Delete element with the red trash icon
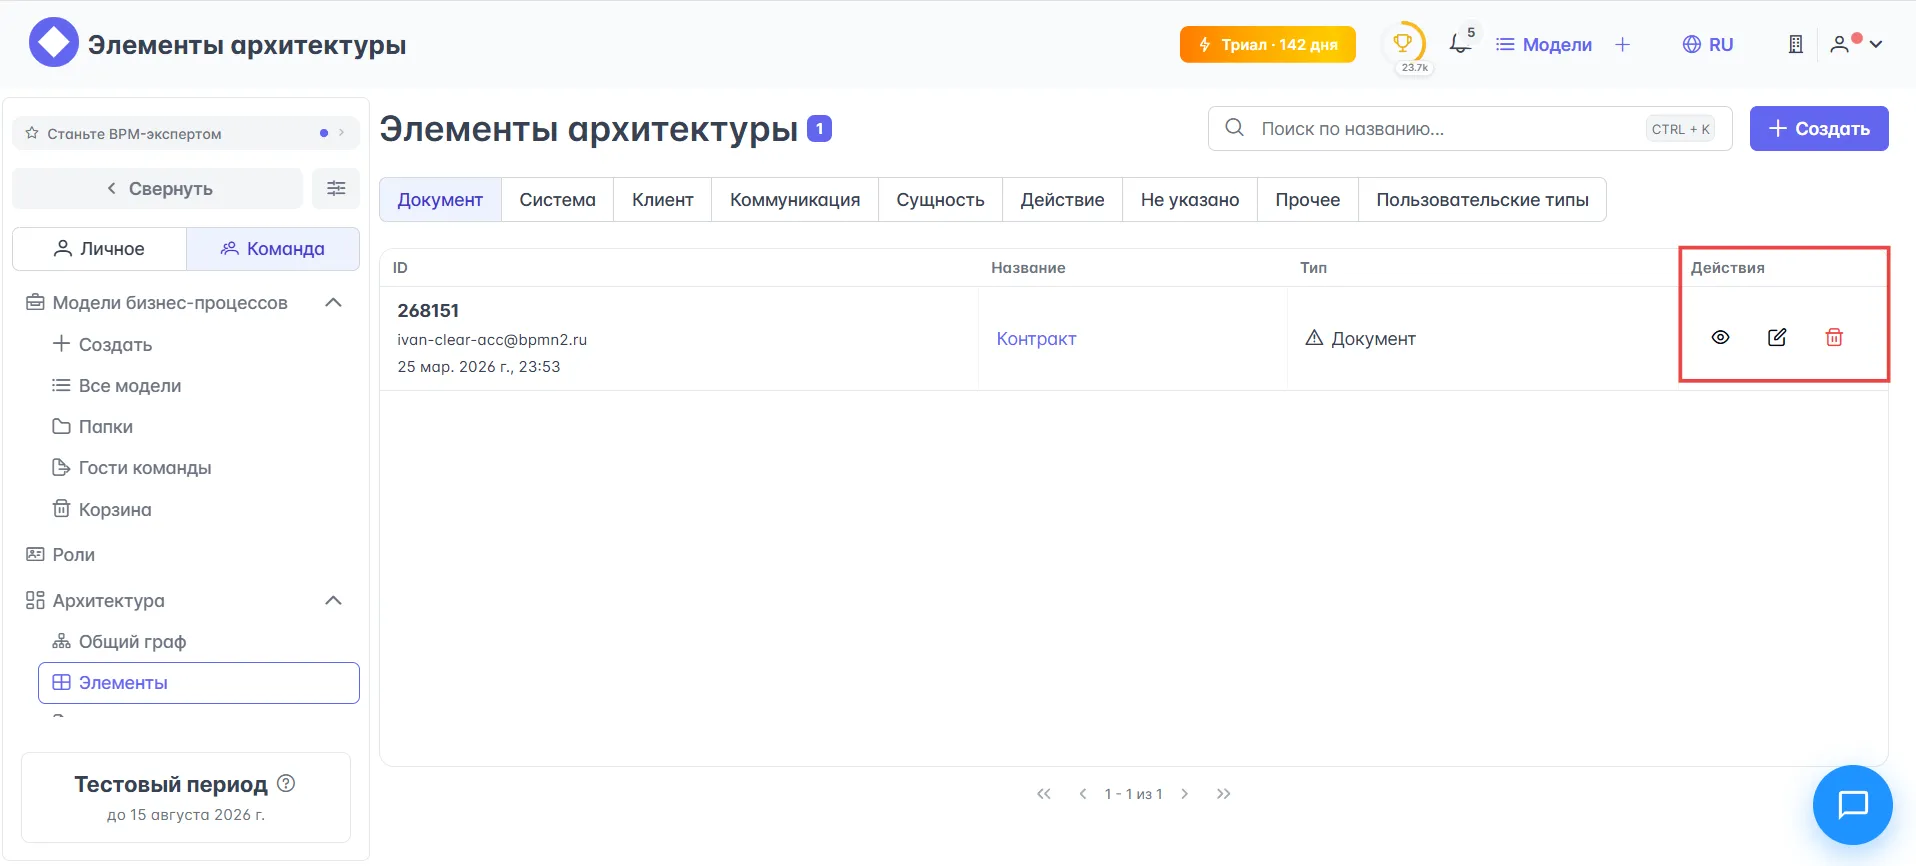The height and width of the screenshot is (866, 1916). coord(1834,338)
